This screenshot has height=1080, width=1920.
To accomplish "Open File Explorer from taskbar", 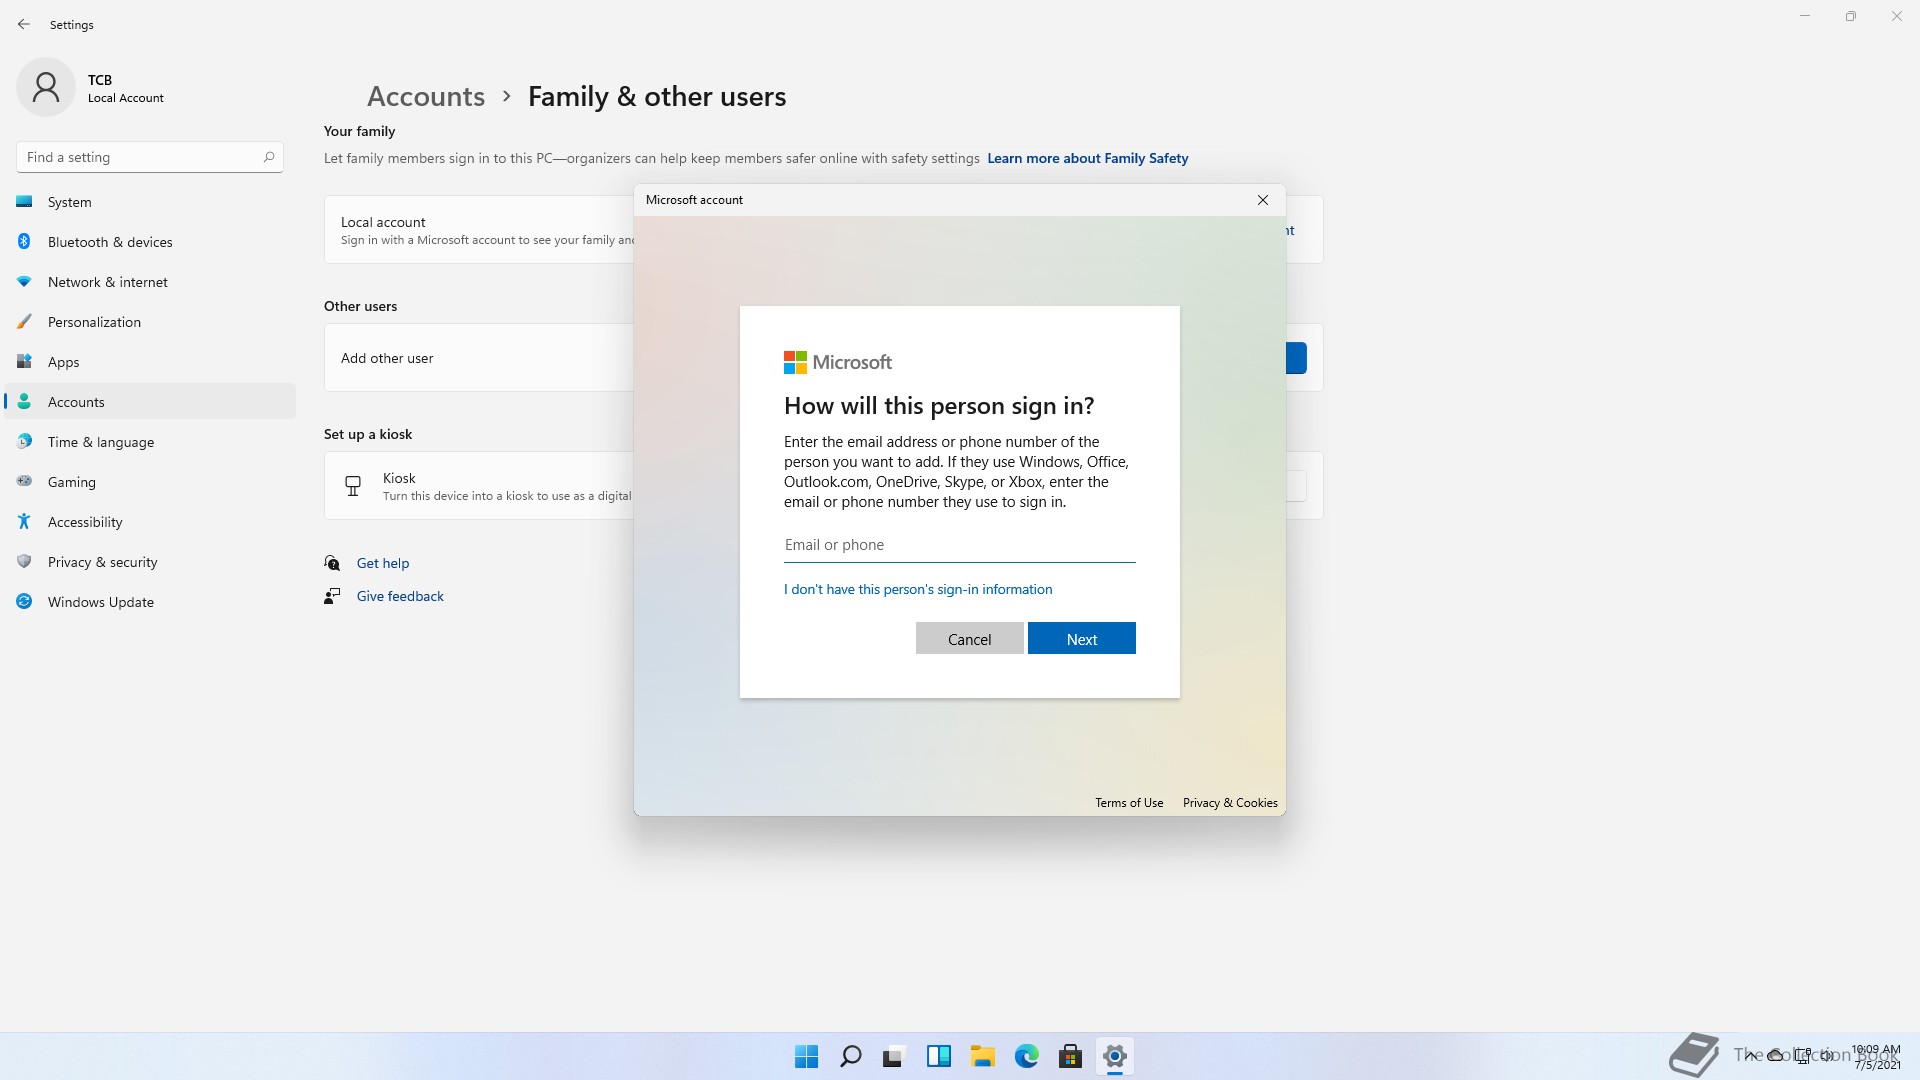I will tap(982, 1056).
